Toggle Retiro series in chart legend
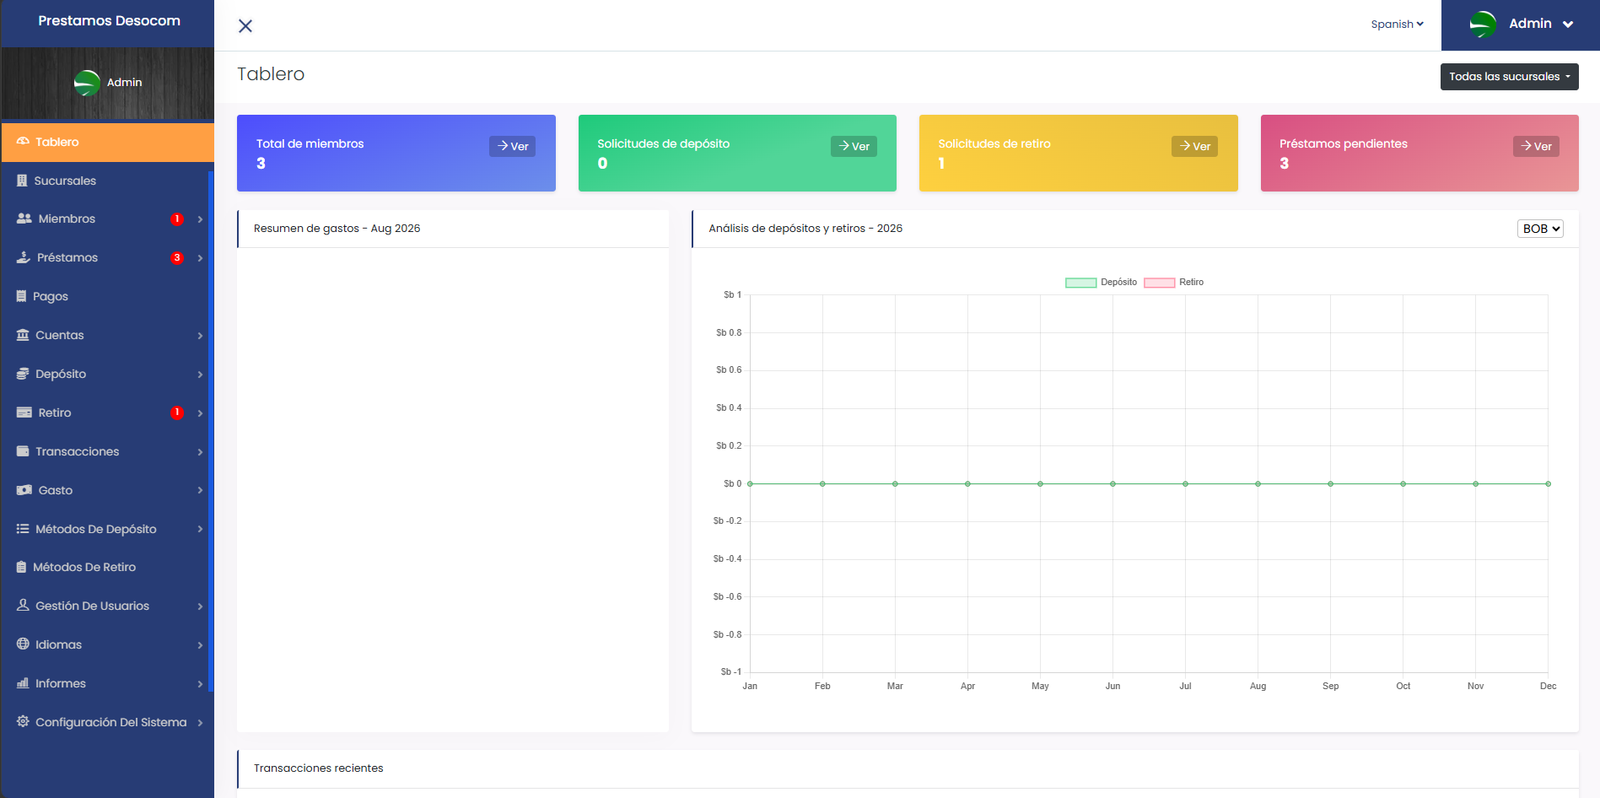1600x798 pixels. point(1174,282)
